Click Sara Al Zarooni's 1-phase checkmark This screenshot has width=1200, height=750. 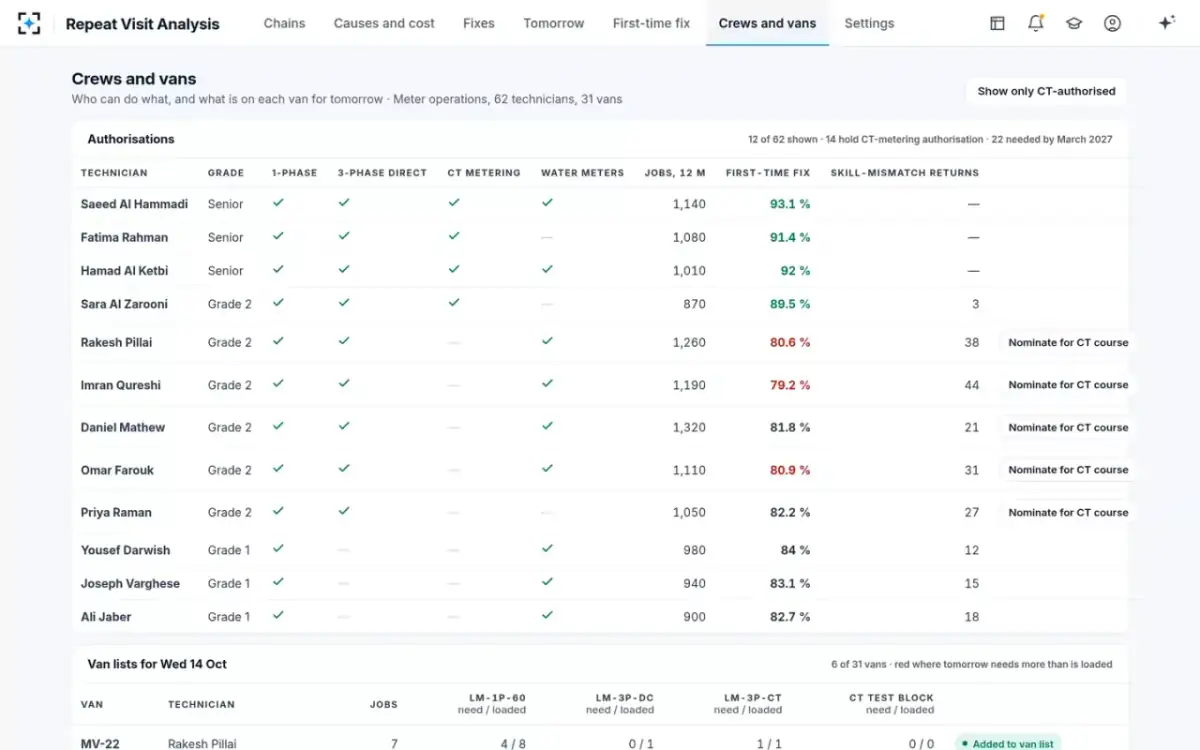click(278, 302)
